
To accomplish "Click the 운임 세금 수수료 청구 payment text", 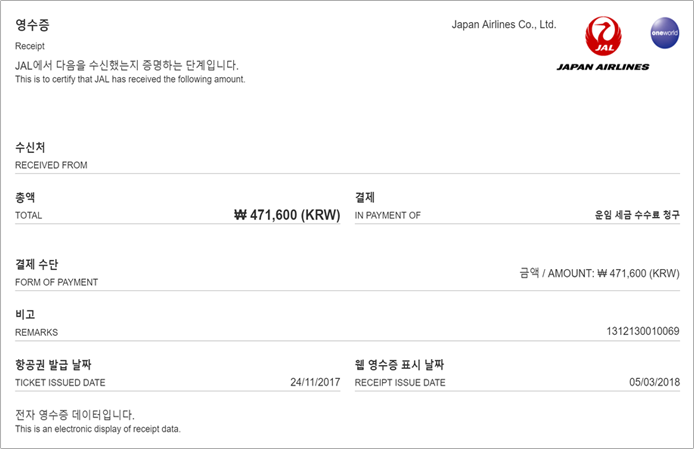I will (636, 214).
